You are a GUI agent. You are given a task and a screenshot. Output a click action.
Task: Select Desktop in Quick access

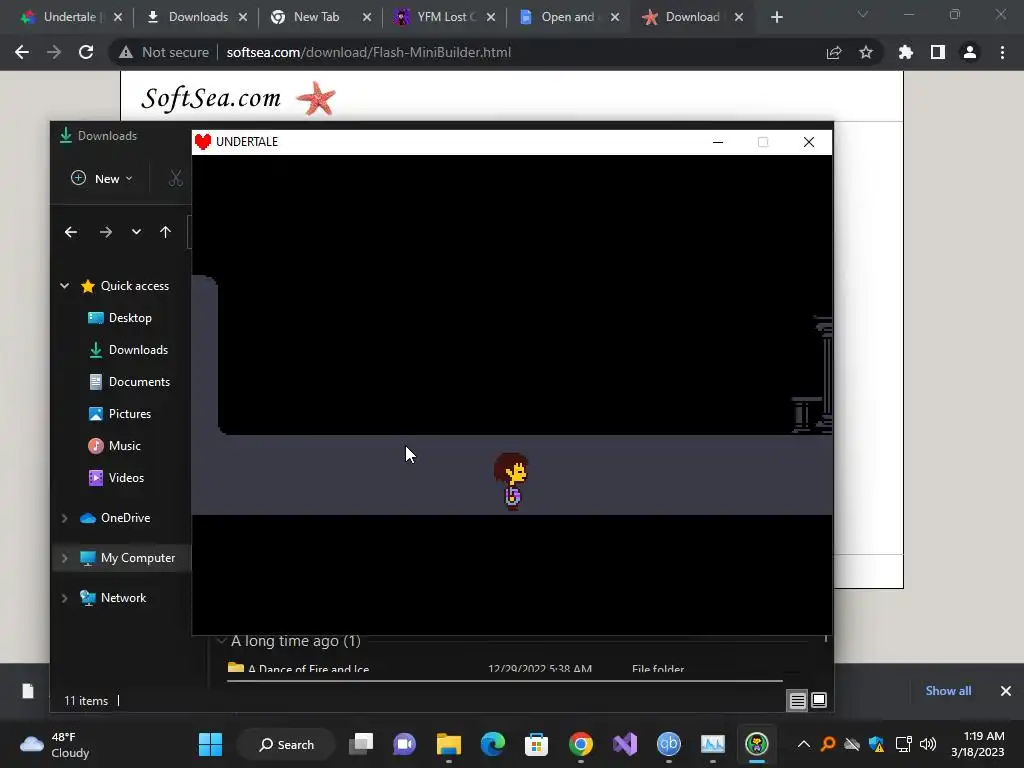coord(130,318)
